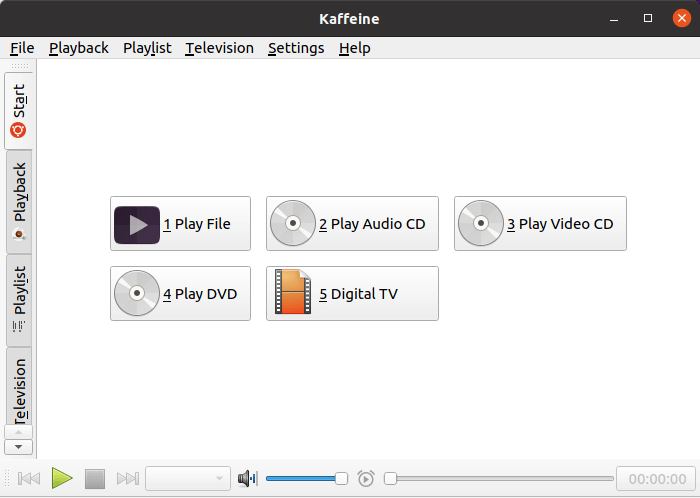The width and height of the screenshot is (700, 498).
Task: Click the toolbar drag handle at bottom left
Action: (7, 478)
